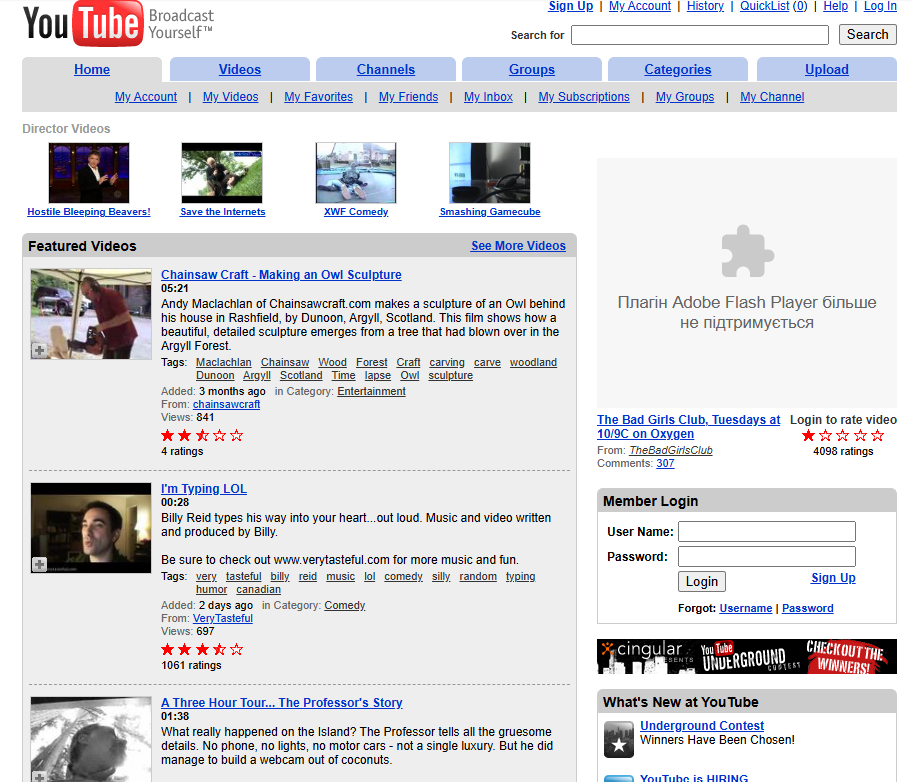Open Underground Contest news link
The width and height of the screenshot is (912, 782).
pyautogui.click(x=701, y=726)
